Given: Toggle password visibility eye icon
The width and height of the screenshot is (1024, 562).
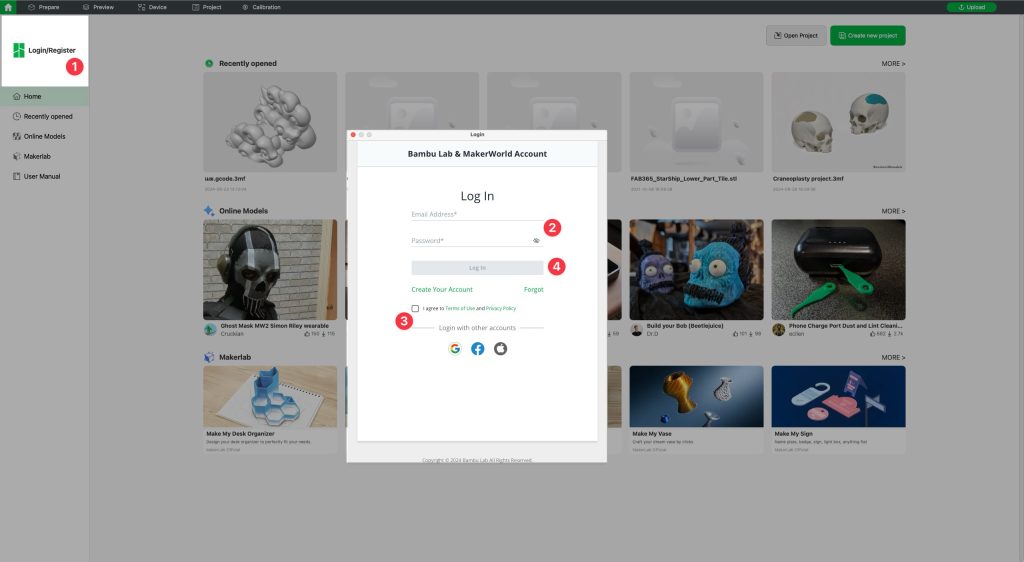Looking at the screenshot, I should click(536, 241).
